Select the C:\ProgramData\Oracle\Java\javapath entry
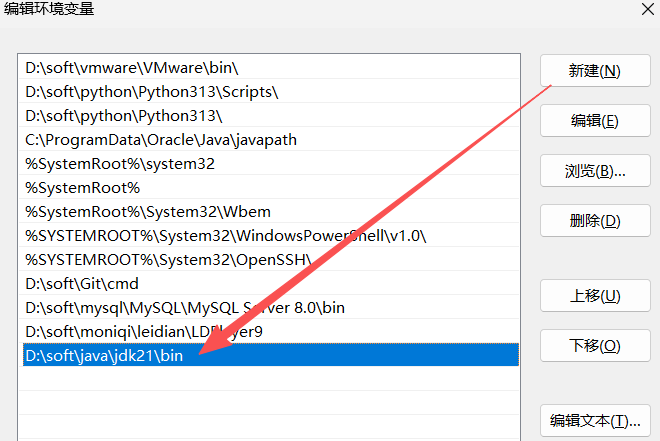 pyautogui.click(x=269, y=139)
